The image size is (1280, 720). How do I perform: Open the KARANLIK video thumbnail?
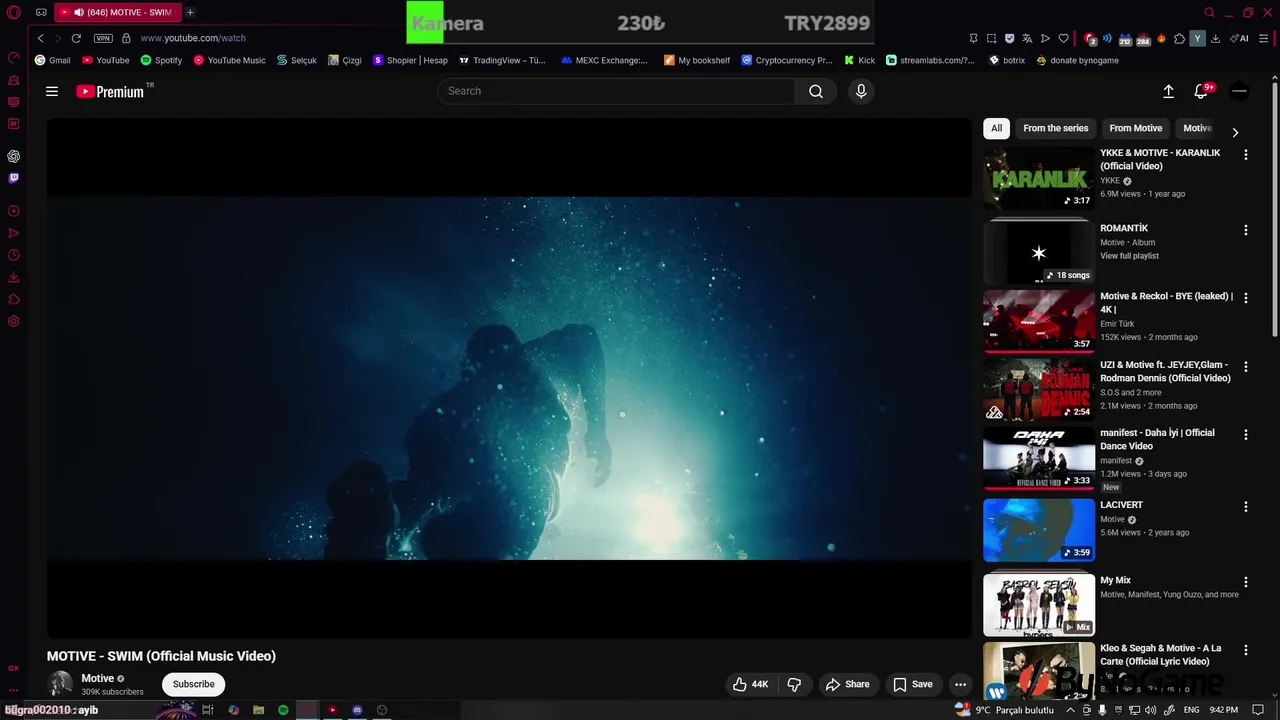(x=1039, y=178)
